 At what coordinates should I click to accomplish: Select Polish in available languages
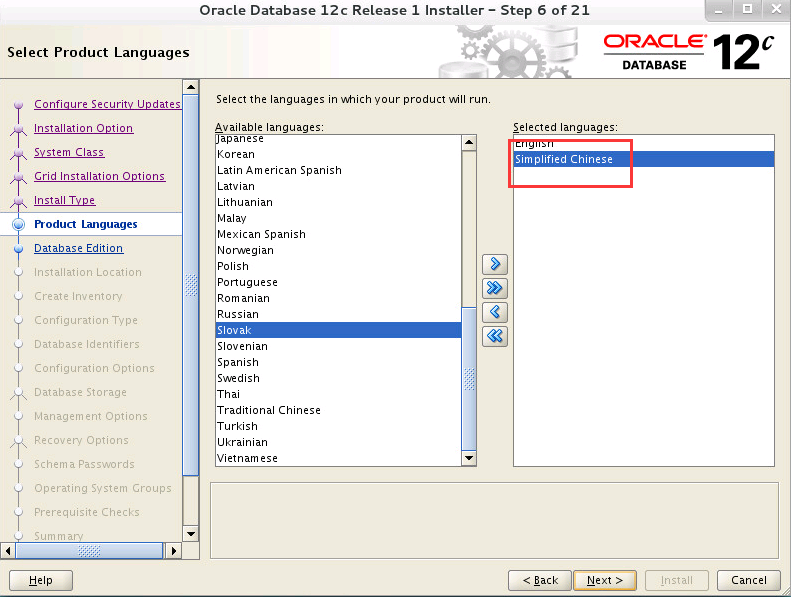tap(338, 266)
